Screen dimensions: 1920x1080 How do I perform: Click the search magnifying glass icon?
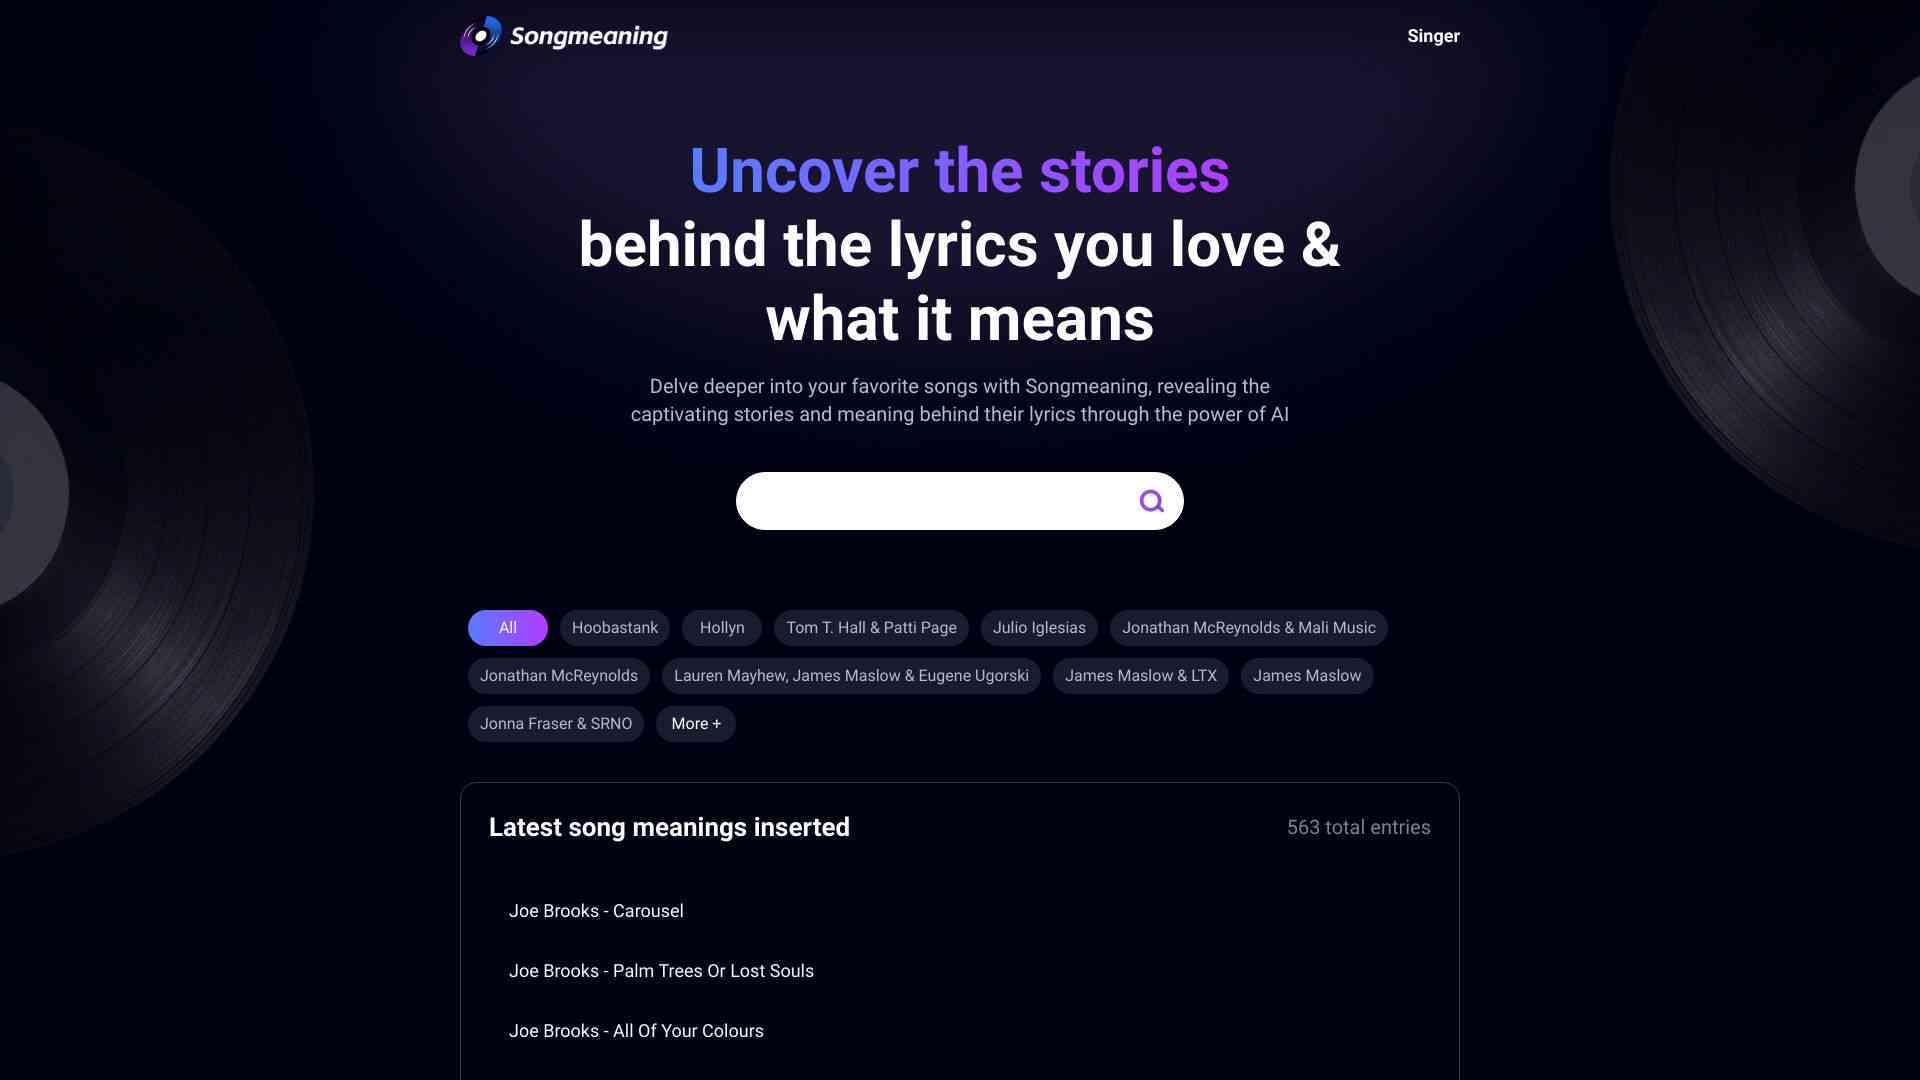coord(1150,501)
